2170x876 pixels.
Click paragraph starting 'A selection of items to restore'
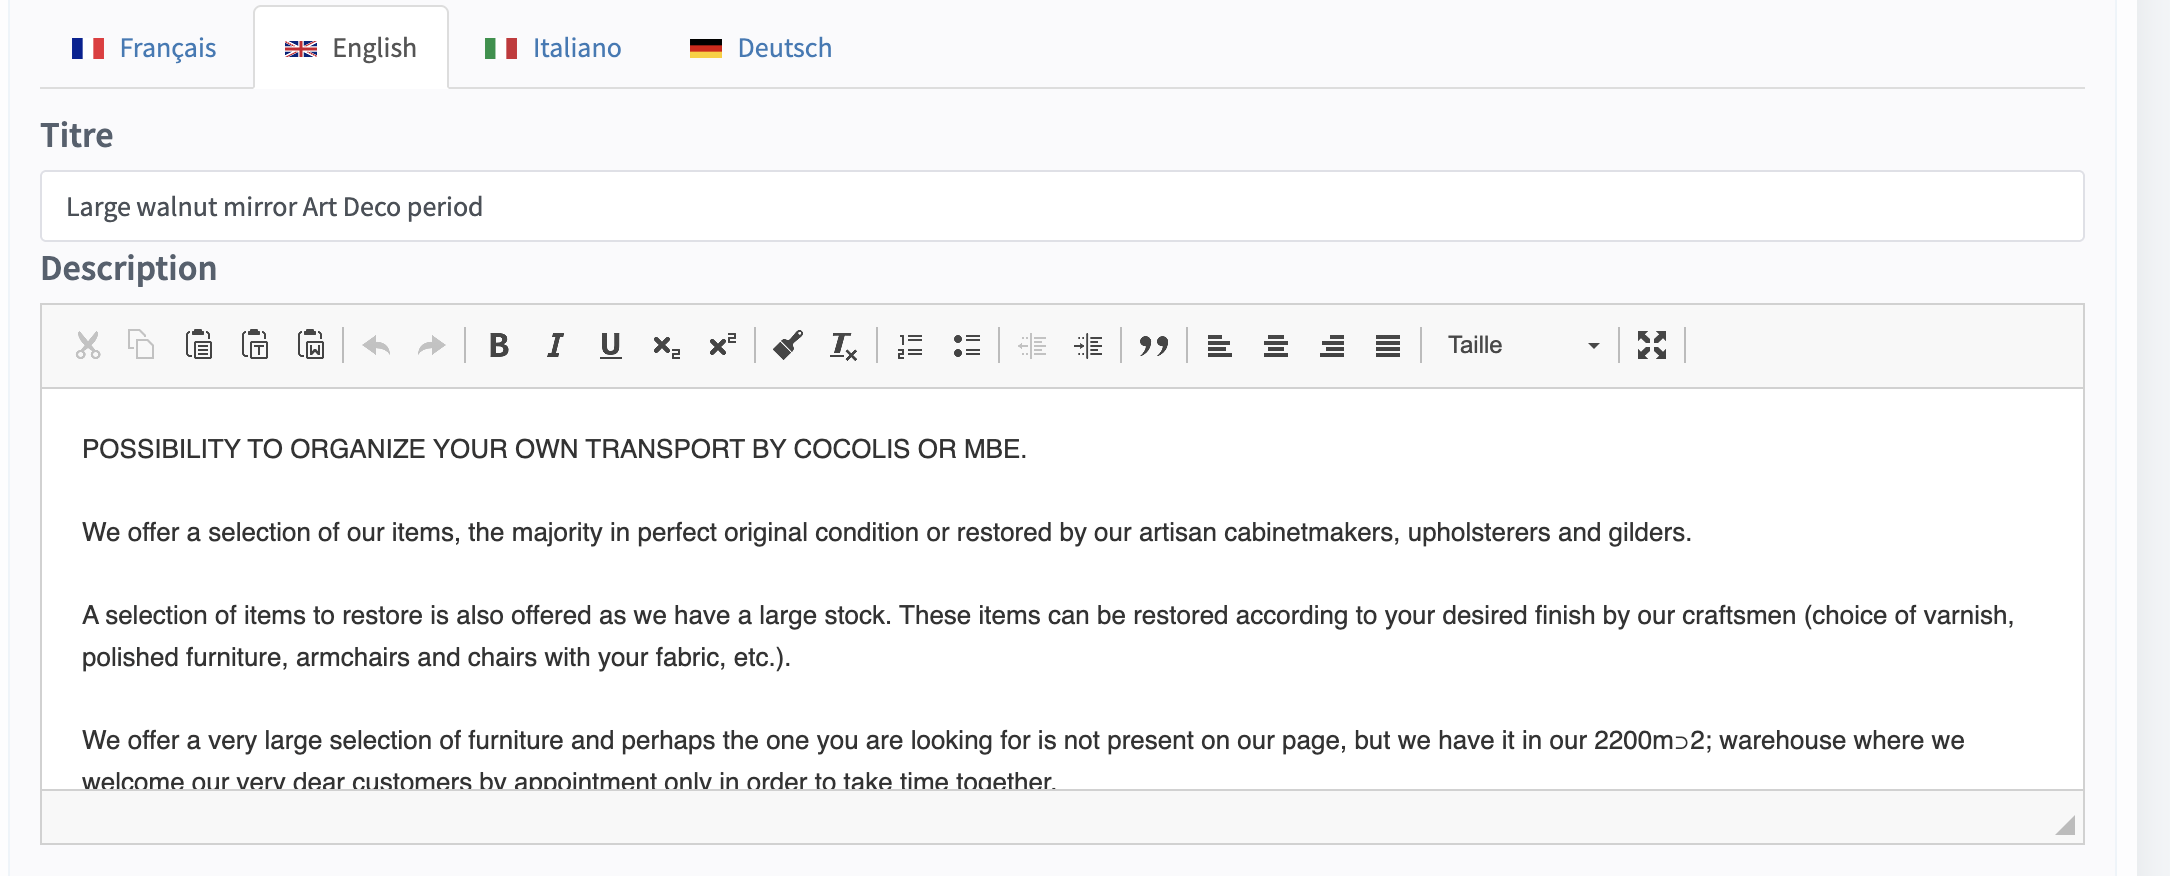click(x=1048, y=636)
